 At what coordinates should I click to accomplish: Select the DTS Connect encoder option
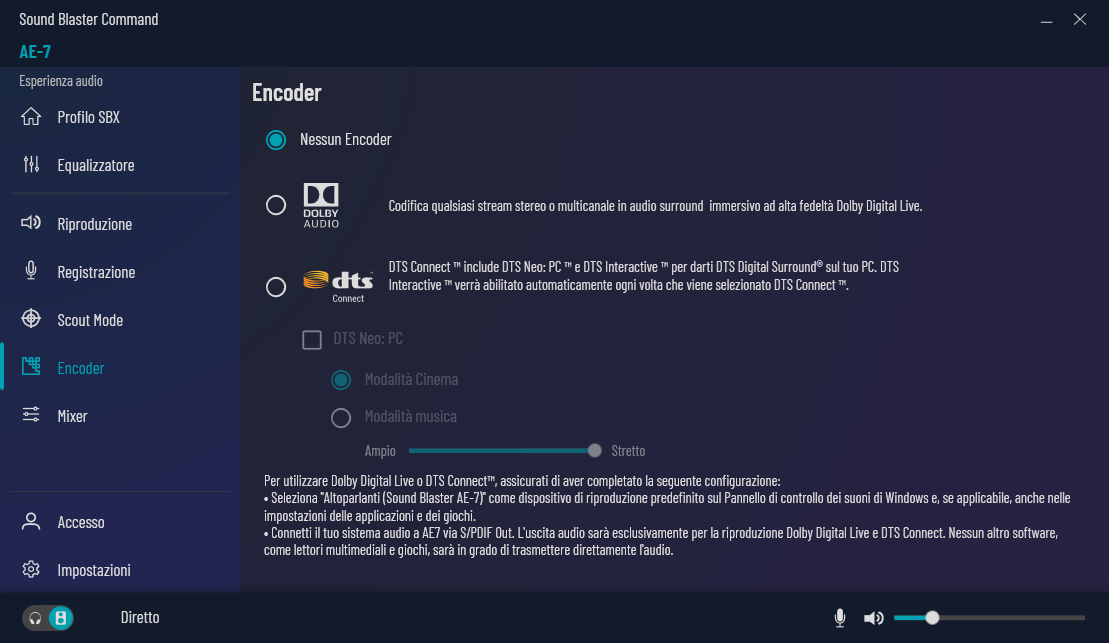tap(276, 287)
